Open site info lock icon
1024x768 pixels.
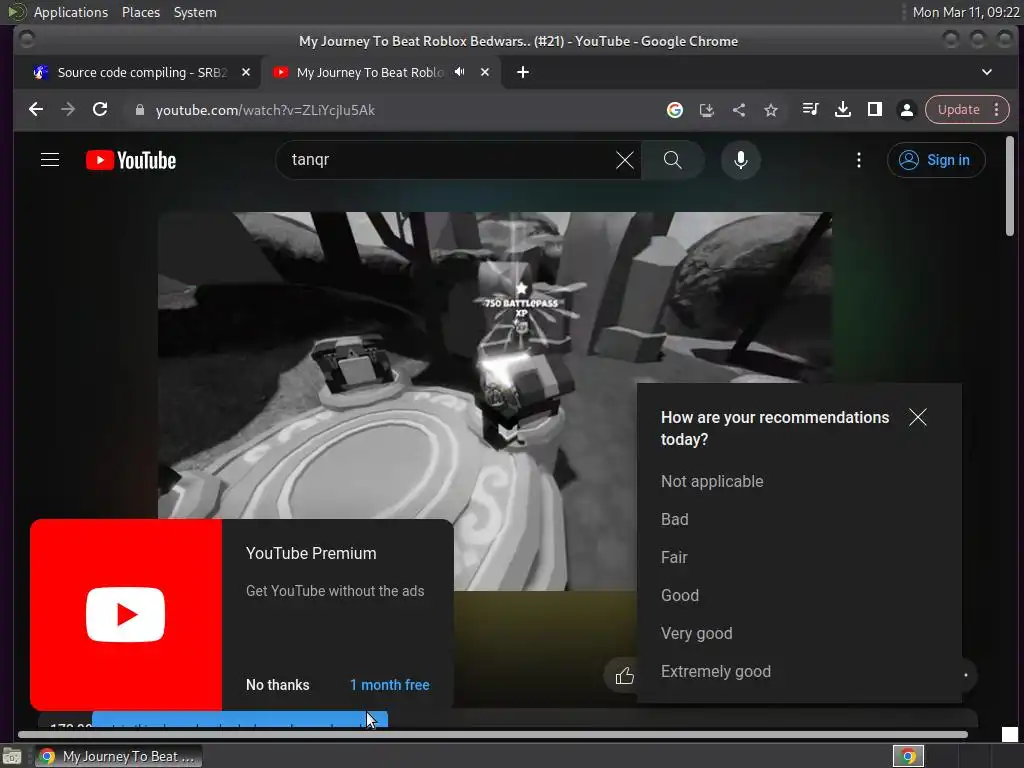[x=139, y=110]
